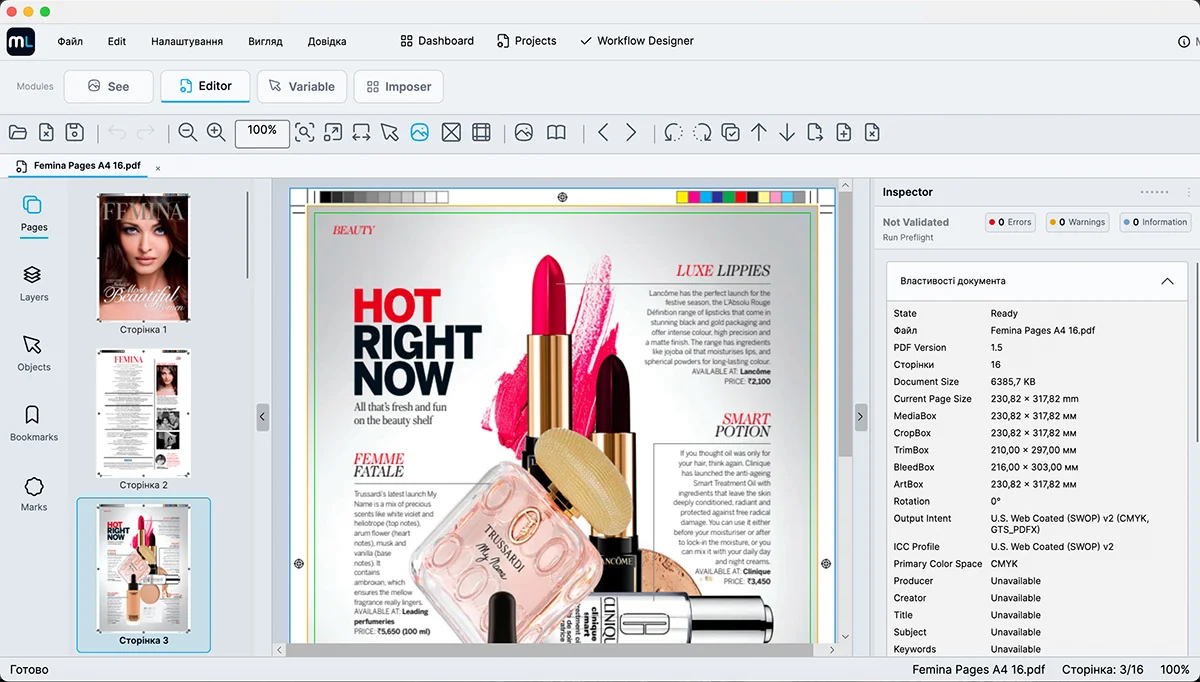Close the Femina Pages A4 16.pdf tab
1200x682 pixels.
(158, 168)
